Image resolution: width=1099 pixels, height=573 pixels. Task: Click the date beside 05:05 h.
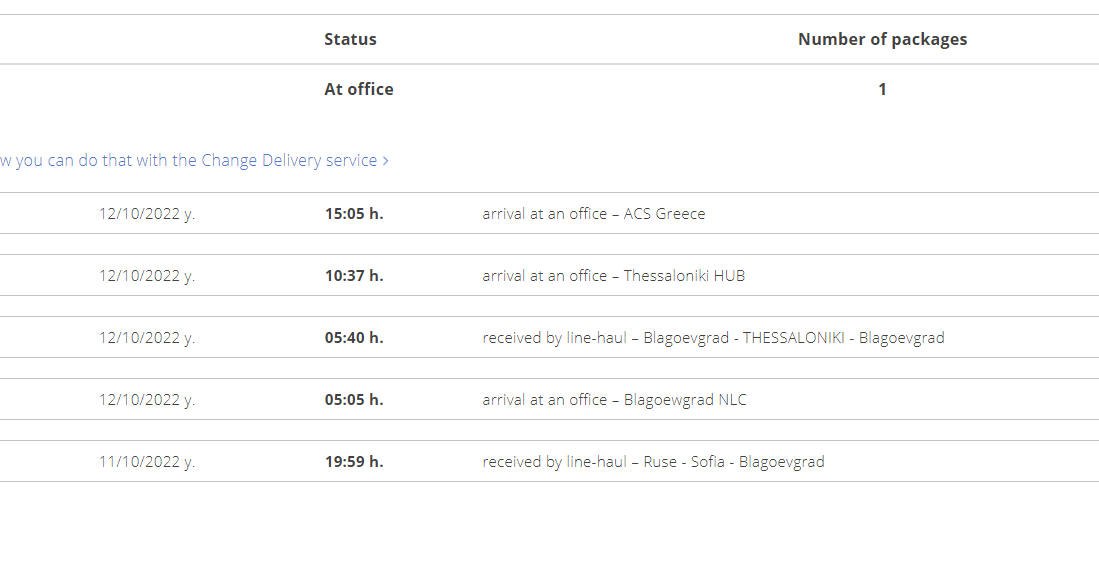coord(146,399)
